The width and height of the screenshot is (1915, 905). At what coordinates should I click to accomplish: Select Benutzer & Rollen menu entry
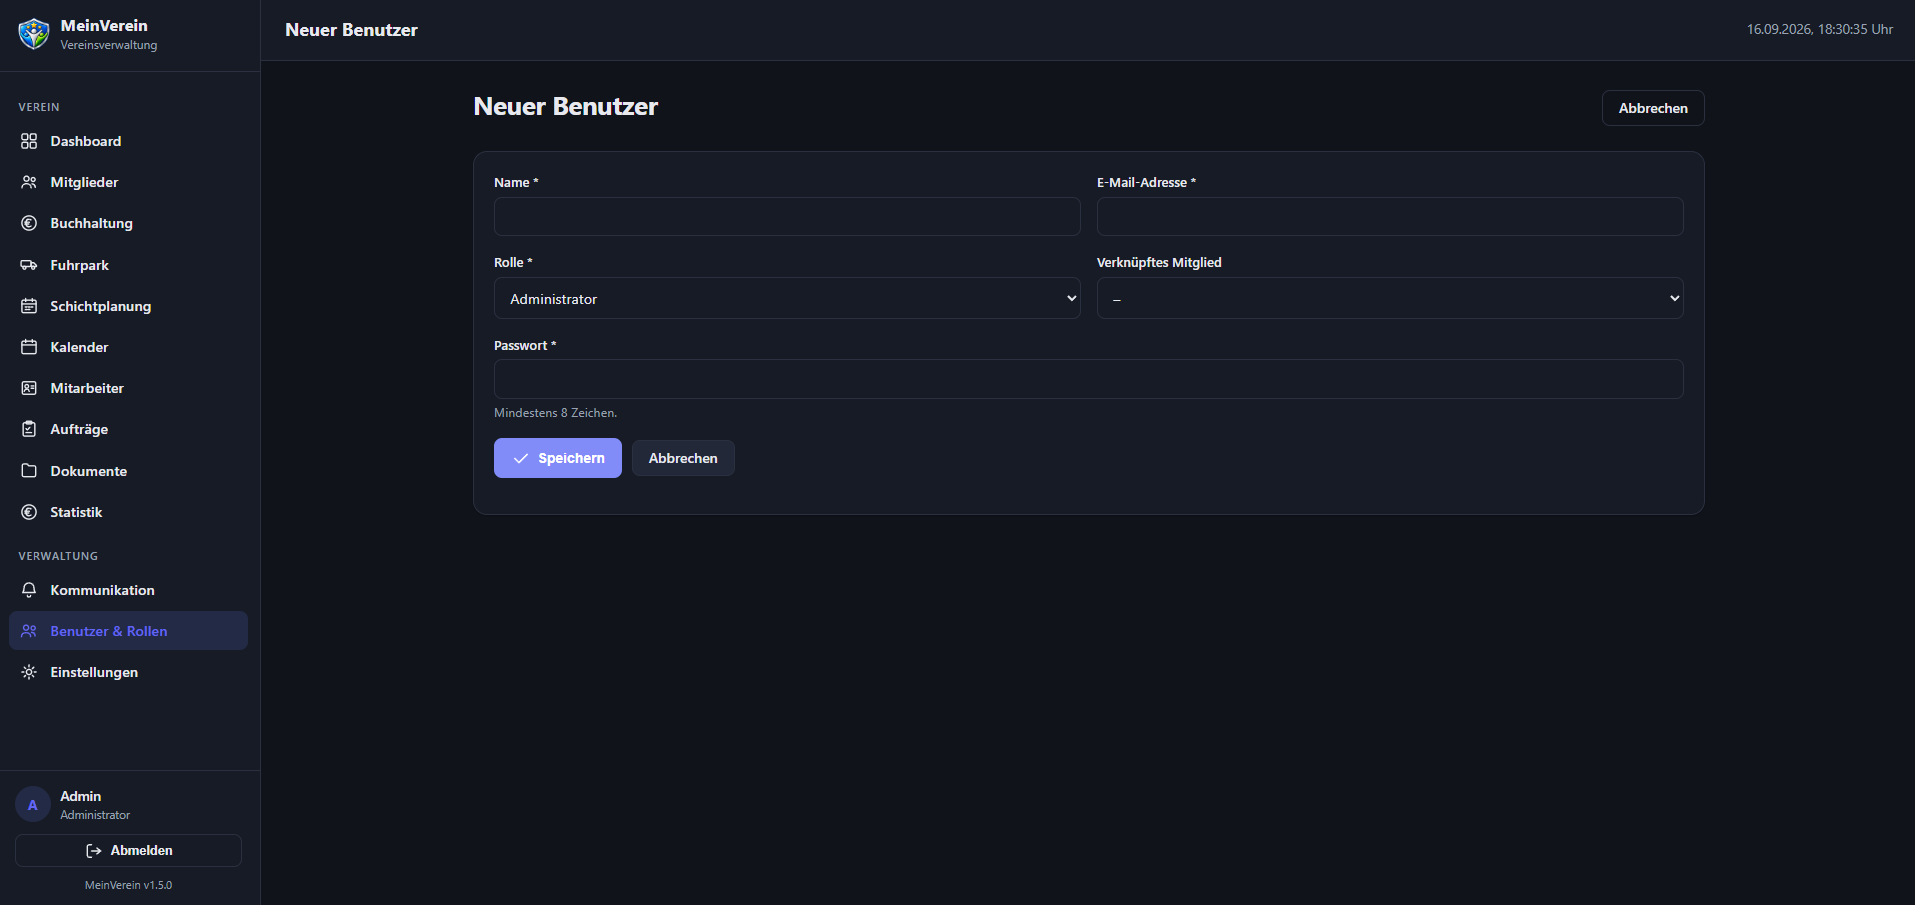pyautogui.click(x=128, y=631)
